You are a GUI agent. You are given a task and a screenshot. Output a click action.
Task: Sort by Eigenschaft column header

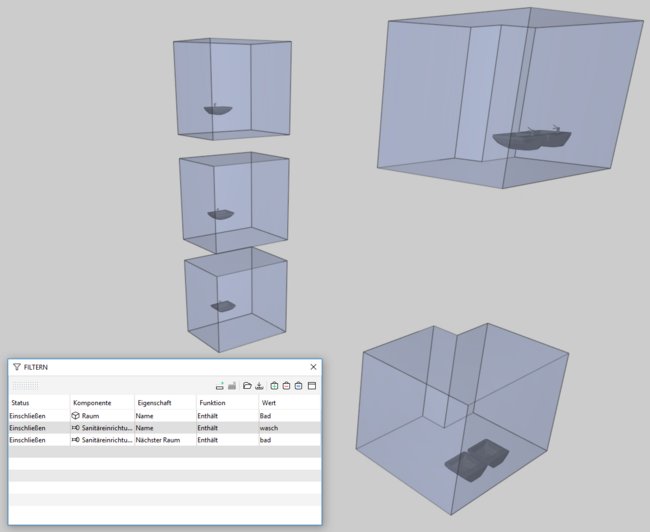point(165,403)
